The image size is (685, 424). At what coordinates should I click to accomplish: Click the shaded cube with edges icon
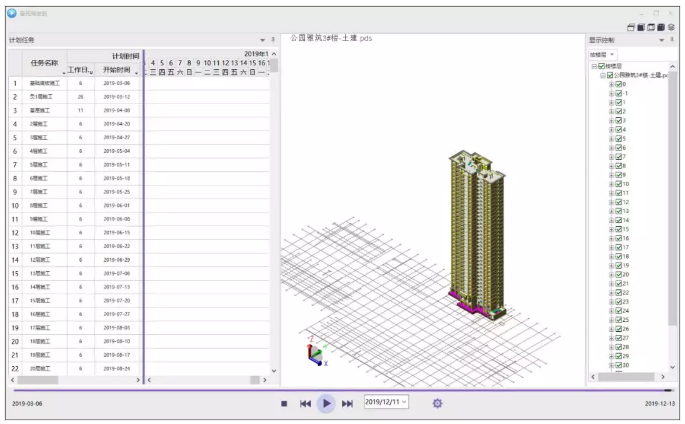click(661, 27)
